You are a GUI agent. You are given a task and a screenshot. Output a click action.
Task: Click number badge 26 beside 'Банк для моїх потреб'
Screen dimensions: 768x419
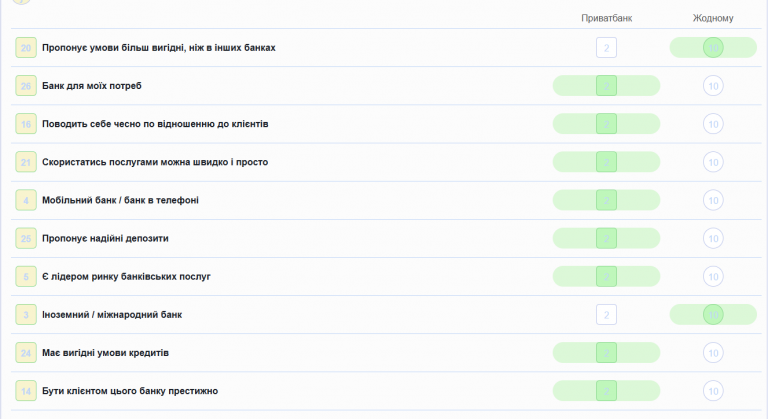tap(26, 86)
